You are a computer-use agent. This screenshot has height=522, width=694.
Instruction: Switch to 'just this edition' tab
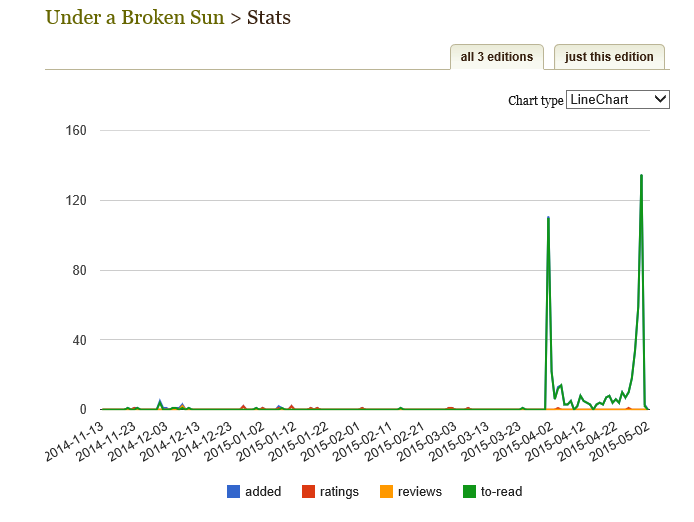pos(609,57)
